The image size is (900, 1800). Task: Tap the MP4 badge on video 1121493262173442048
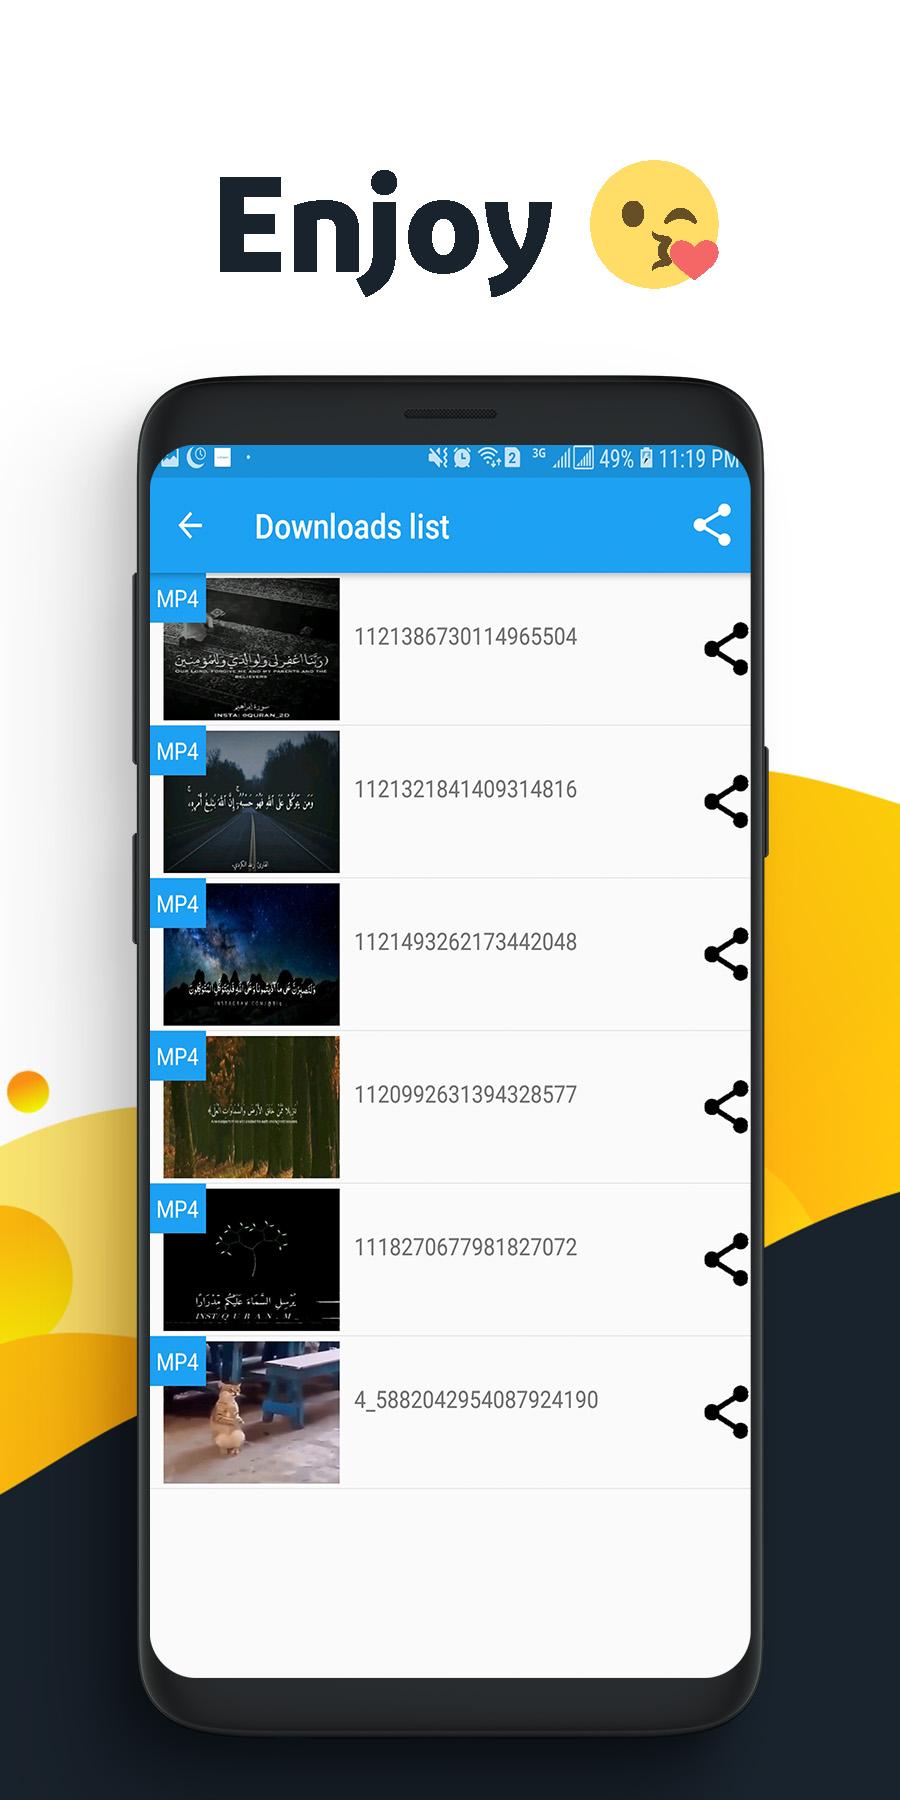coord(178,904)
